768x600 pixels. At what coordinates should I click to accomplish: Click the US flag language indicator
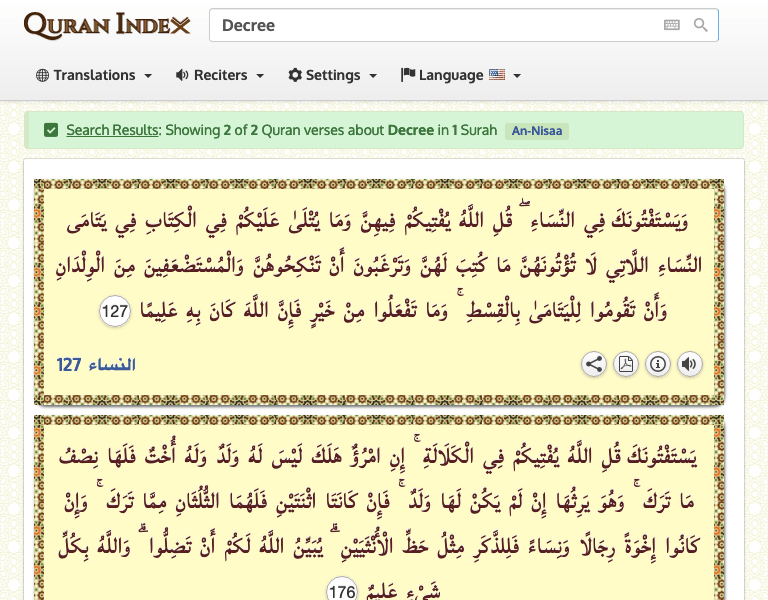pos(497,74)
